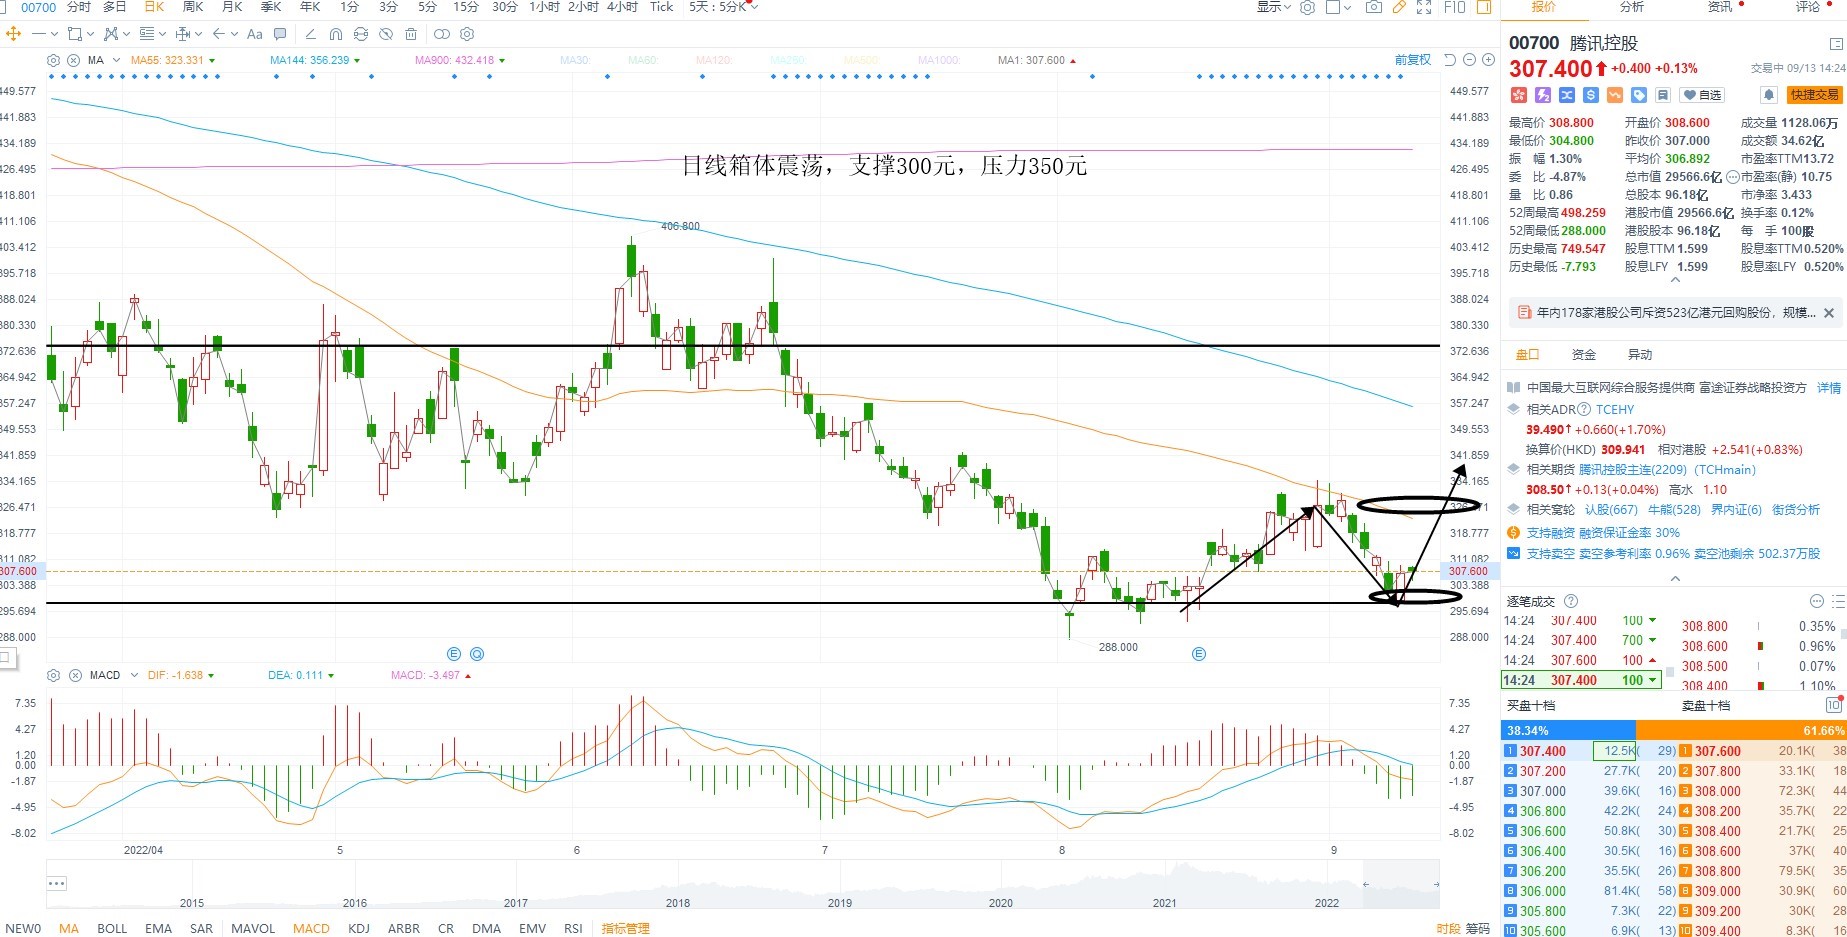Toggle the faded MA30 line on
The width and height of the screenshot is (1847, 937).
coord(575,60)
